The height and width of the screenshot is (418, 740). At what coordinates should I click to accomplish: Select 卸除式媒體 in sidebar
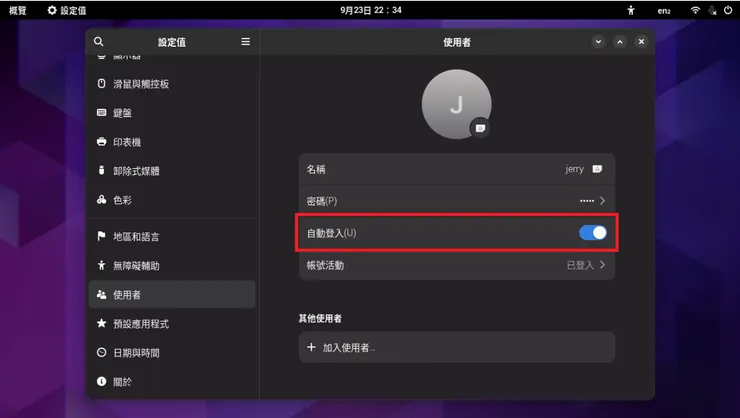(x=172, y=171)
